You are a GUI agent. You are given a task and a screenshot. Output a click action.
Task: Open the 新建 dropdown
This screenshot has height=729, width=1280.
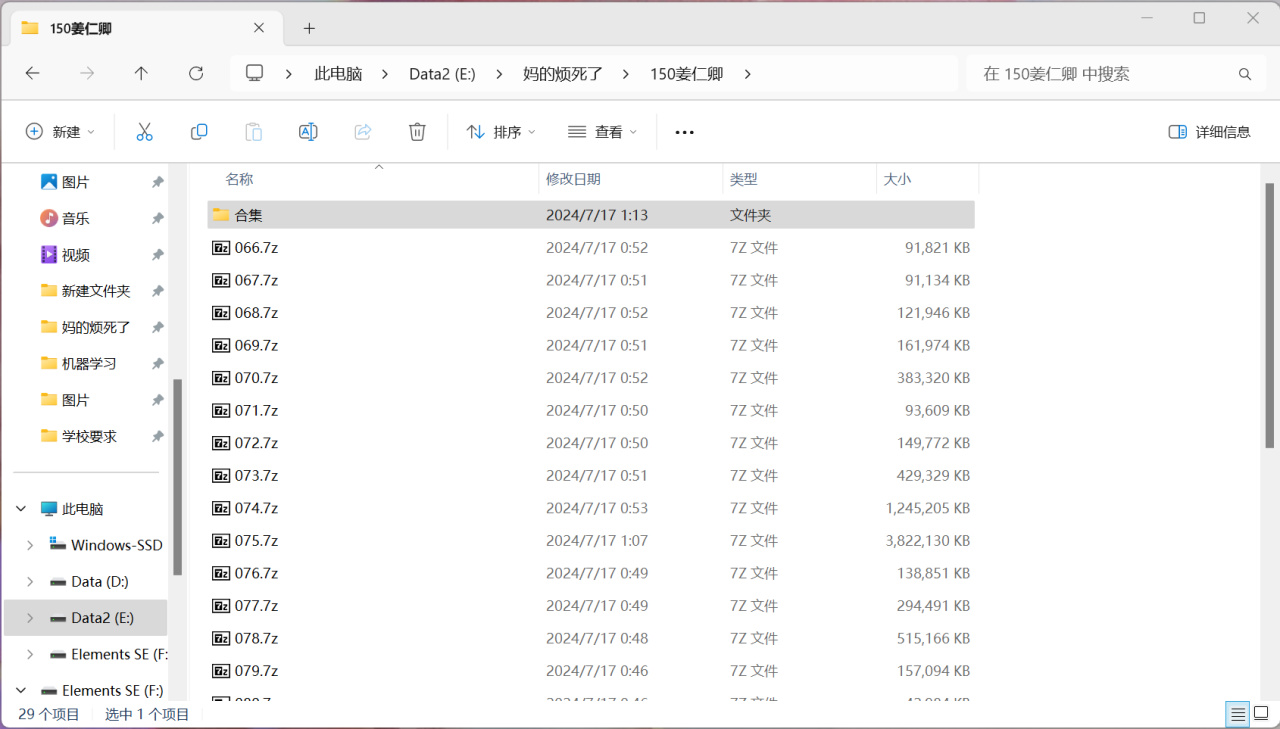click(60, 132)
